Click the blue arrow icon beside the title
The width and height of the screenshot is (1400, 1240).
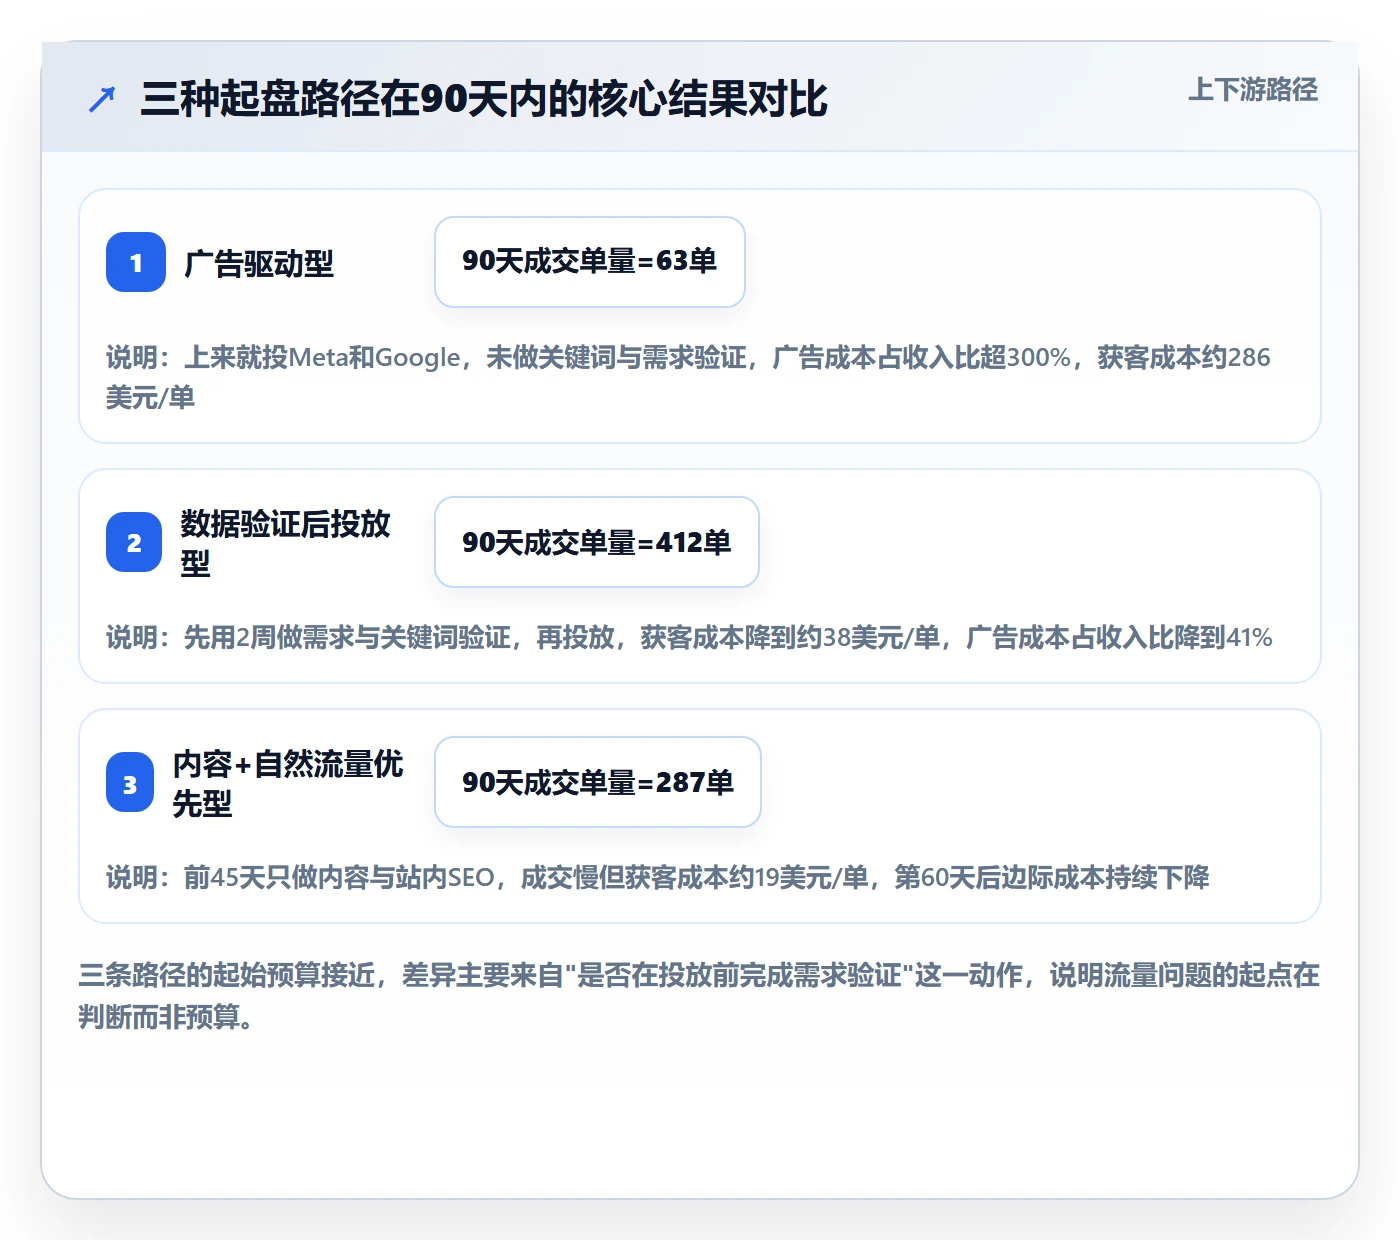coord(102,99)
